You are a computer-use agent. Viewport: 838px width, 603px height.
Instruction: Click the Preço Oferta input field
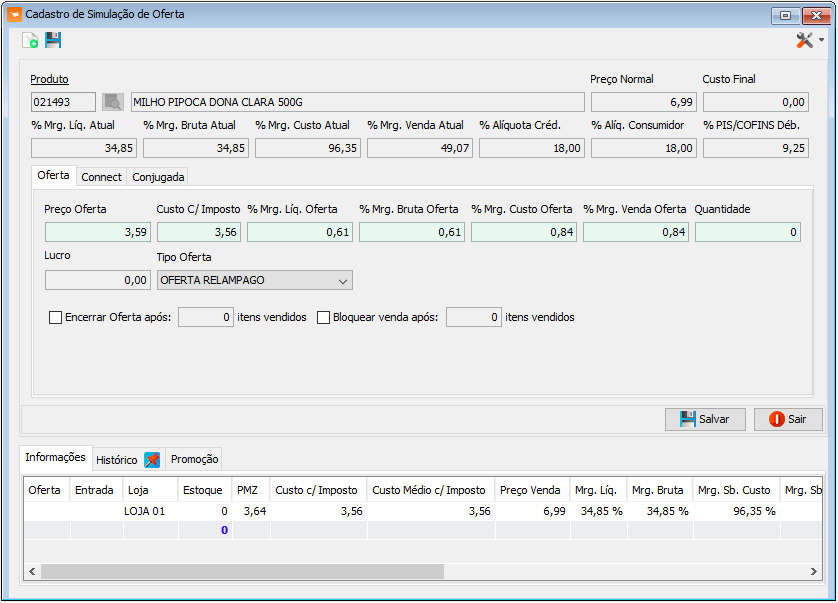tap(98, 232)
